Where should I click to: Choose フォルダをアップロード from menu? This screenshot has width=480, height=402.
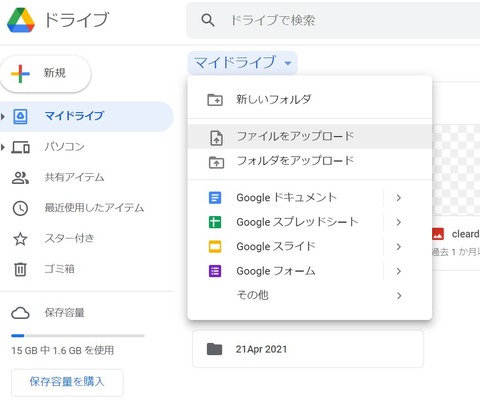point(310,161)
